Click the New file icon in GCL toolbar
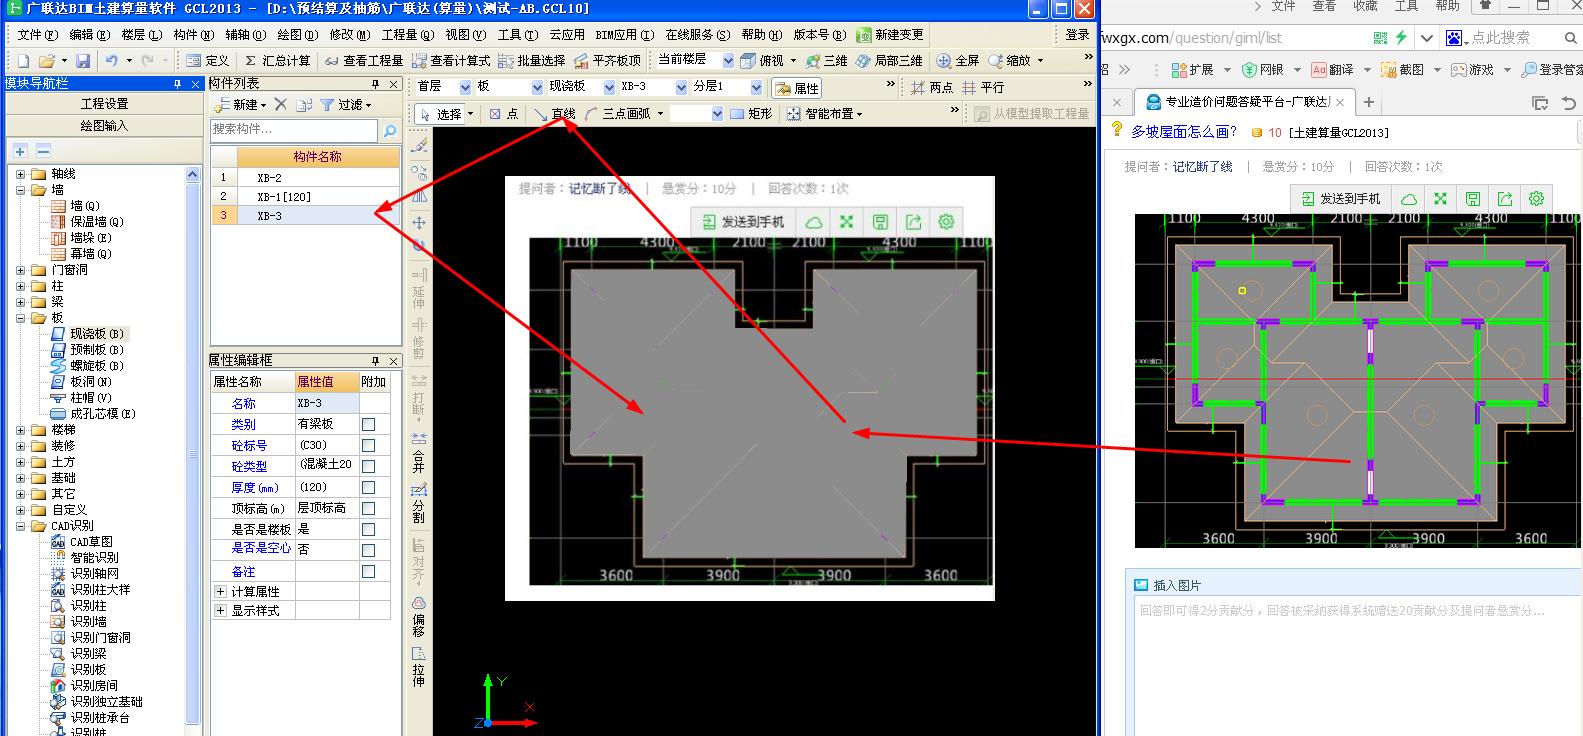This screenshot has width=1583, height=736. pyautogui.click(x=24, y=61)
